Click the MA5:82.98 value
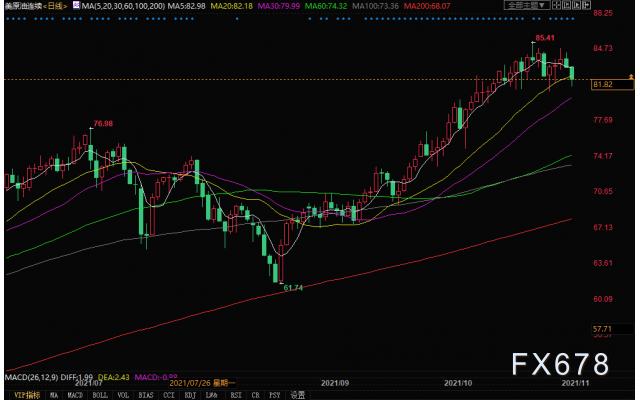Image resolution: width=640 pixels, height=400 pixels. click(x=187, y=6)
